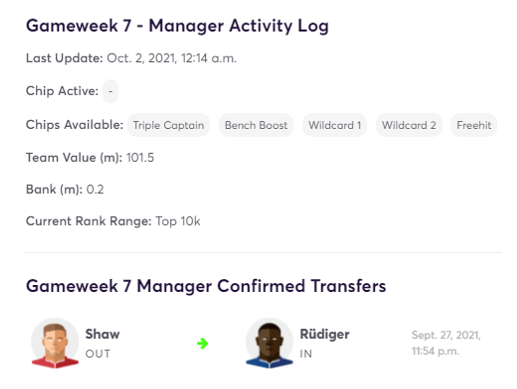
Task: Click the Gameweek 7 Manager Activity Log heading
Action: click(x=177, y=26)
